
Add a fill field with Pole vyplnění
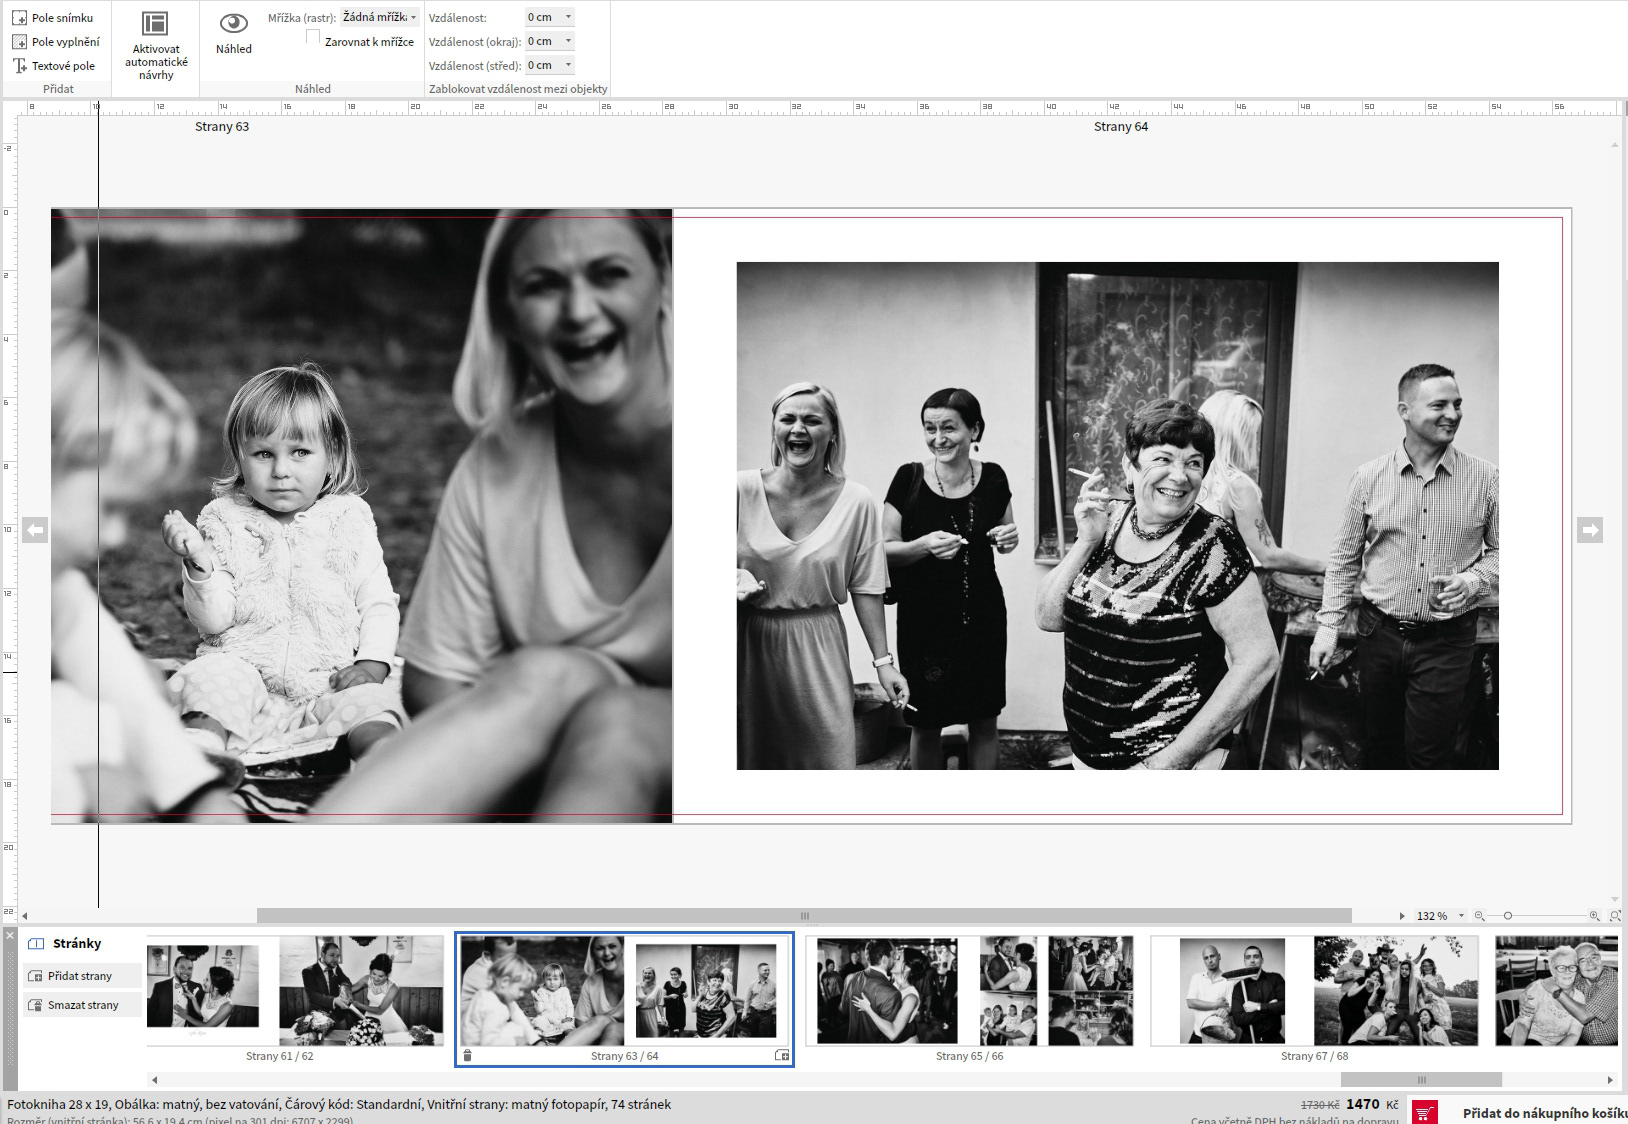[56, 42]
